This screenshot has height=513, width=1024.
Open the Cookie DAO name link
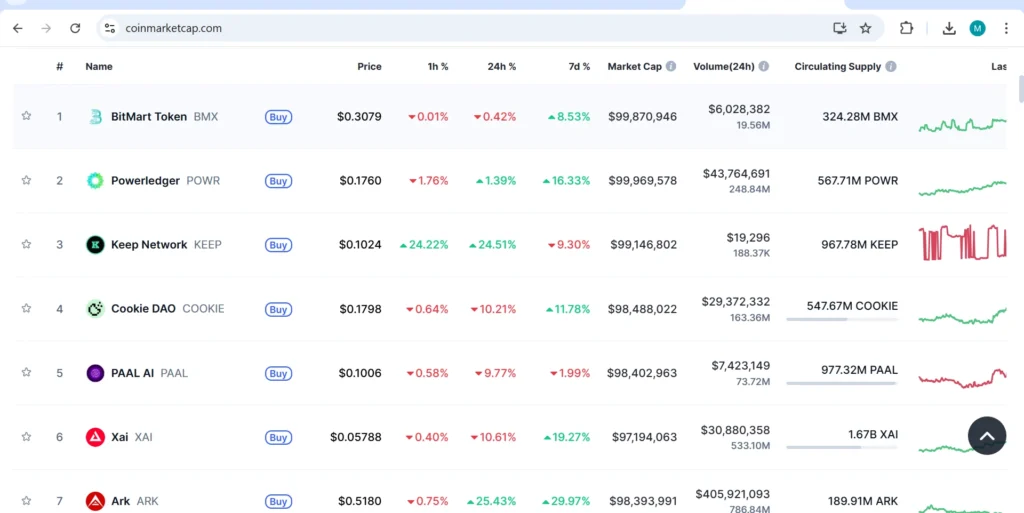coord(143,309)
